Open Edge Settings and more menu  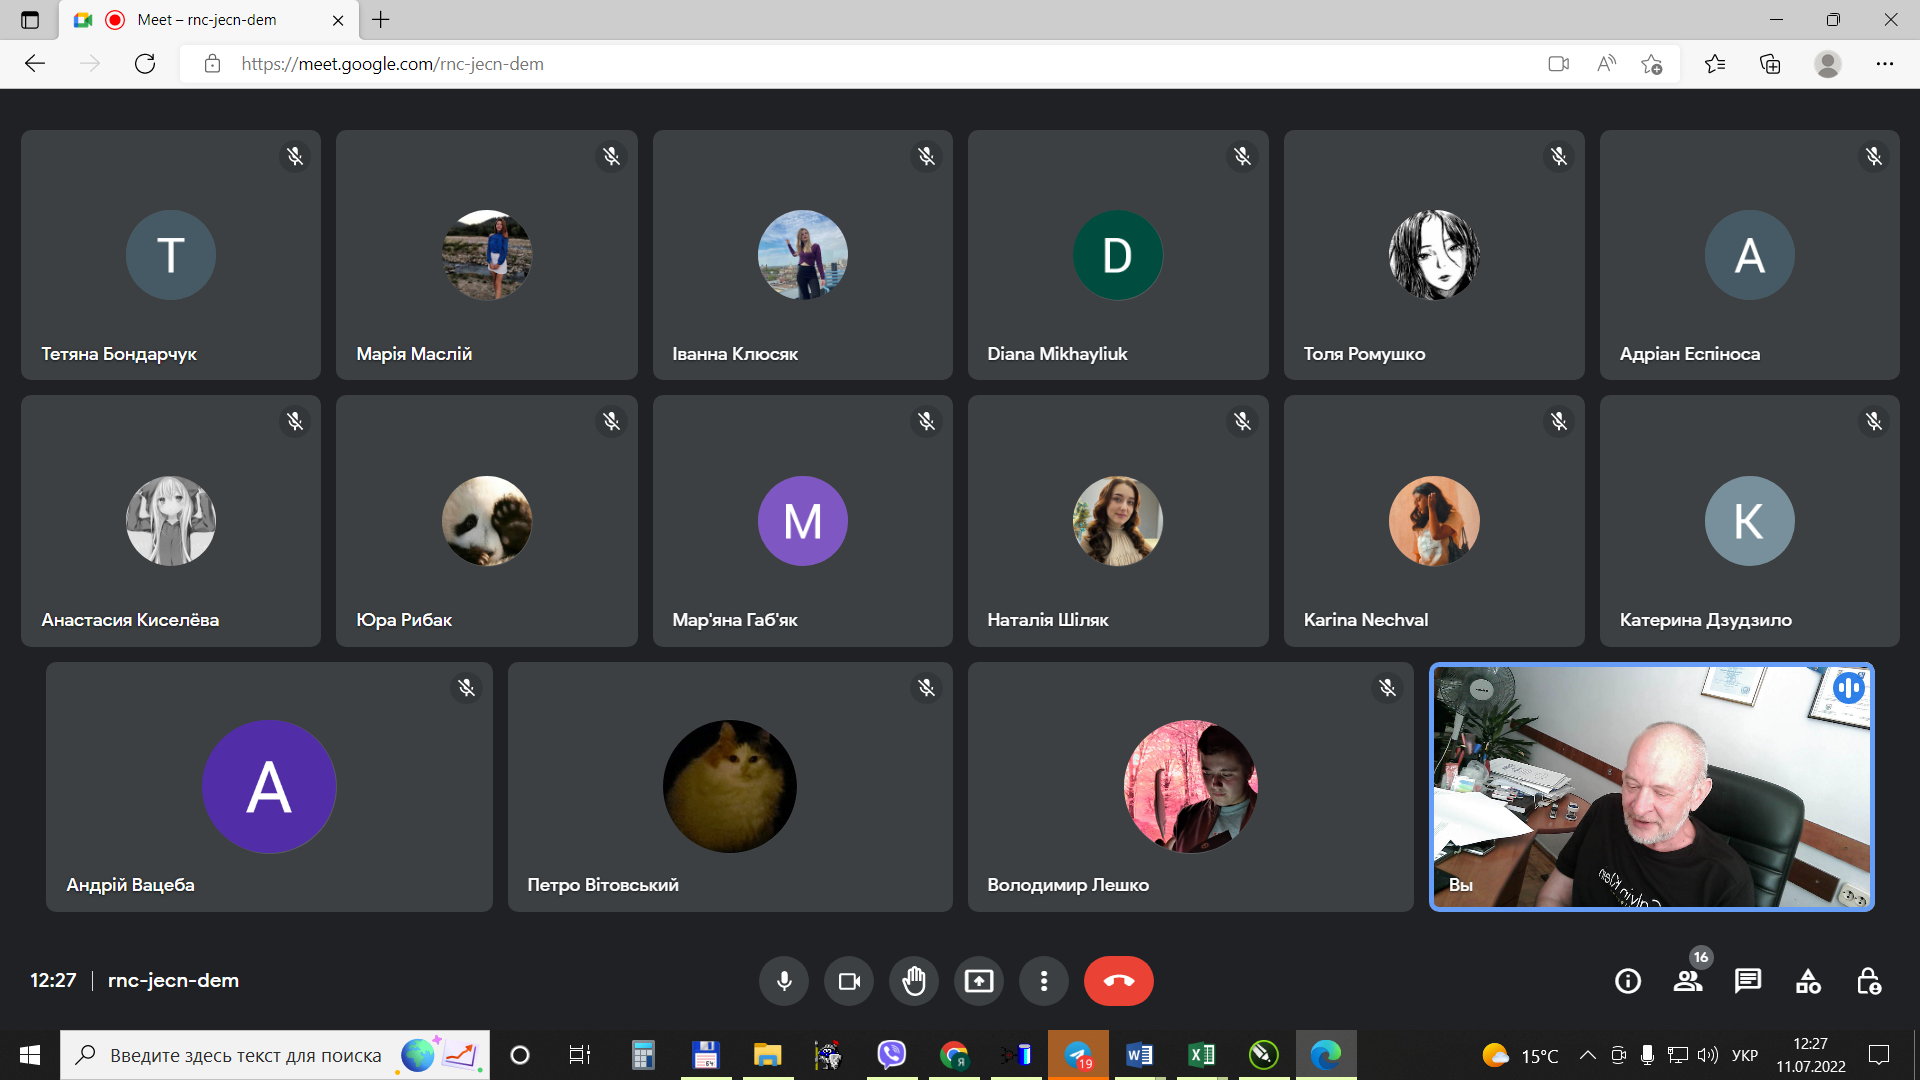pos(1884,64)
